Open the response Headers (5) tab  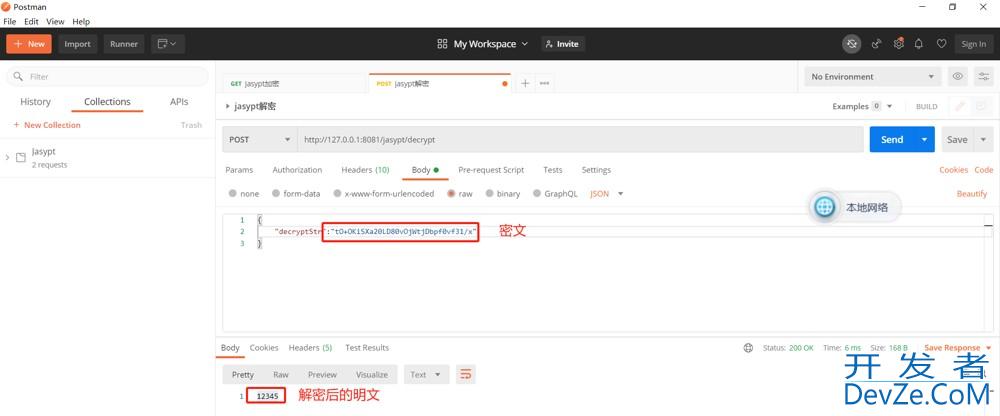(311, 348)
